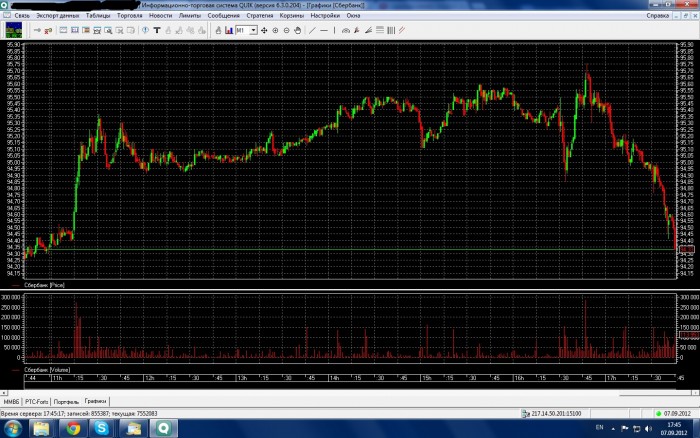Click the first table window toolbar icon

tap(63, 30)
